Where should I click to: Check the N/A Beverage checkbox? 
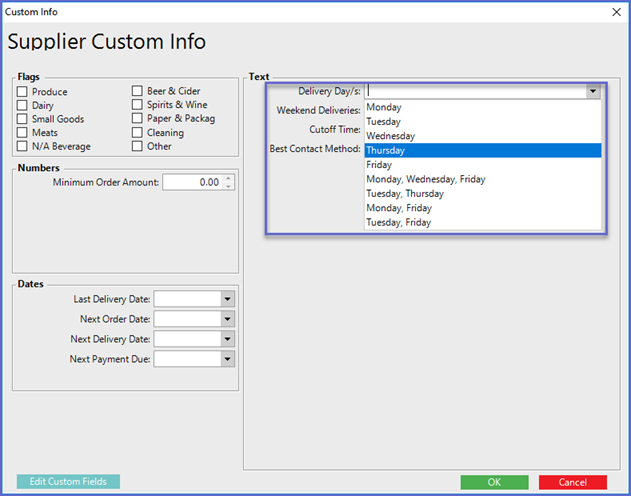23,147
